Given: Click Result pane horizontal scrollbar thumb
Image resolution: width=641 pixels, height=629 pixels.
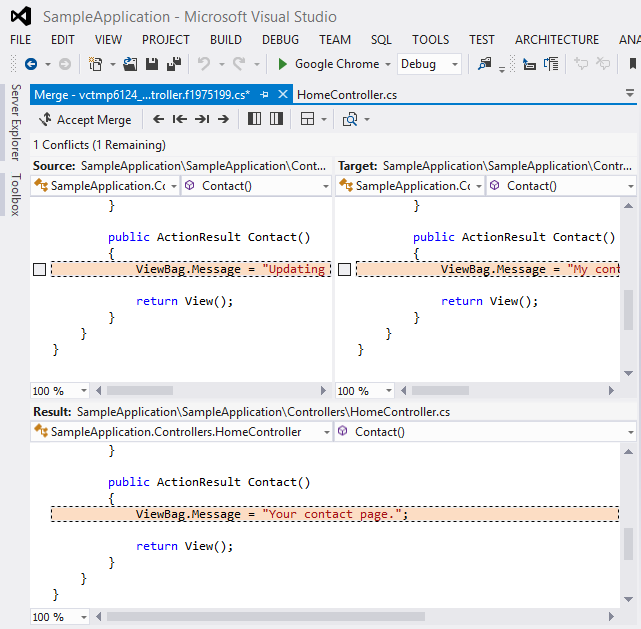Looking at the screenshot, I should (266, 617).
